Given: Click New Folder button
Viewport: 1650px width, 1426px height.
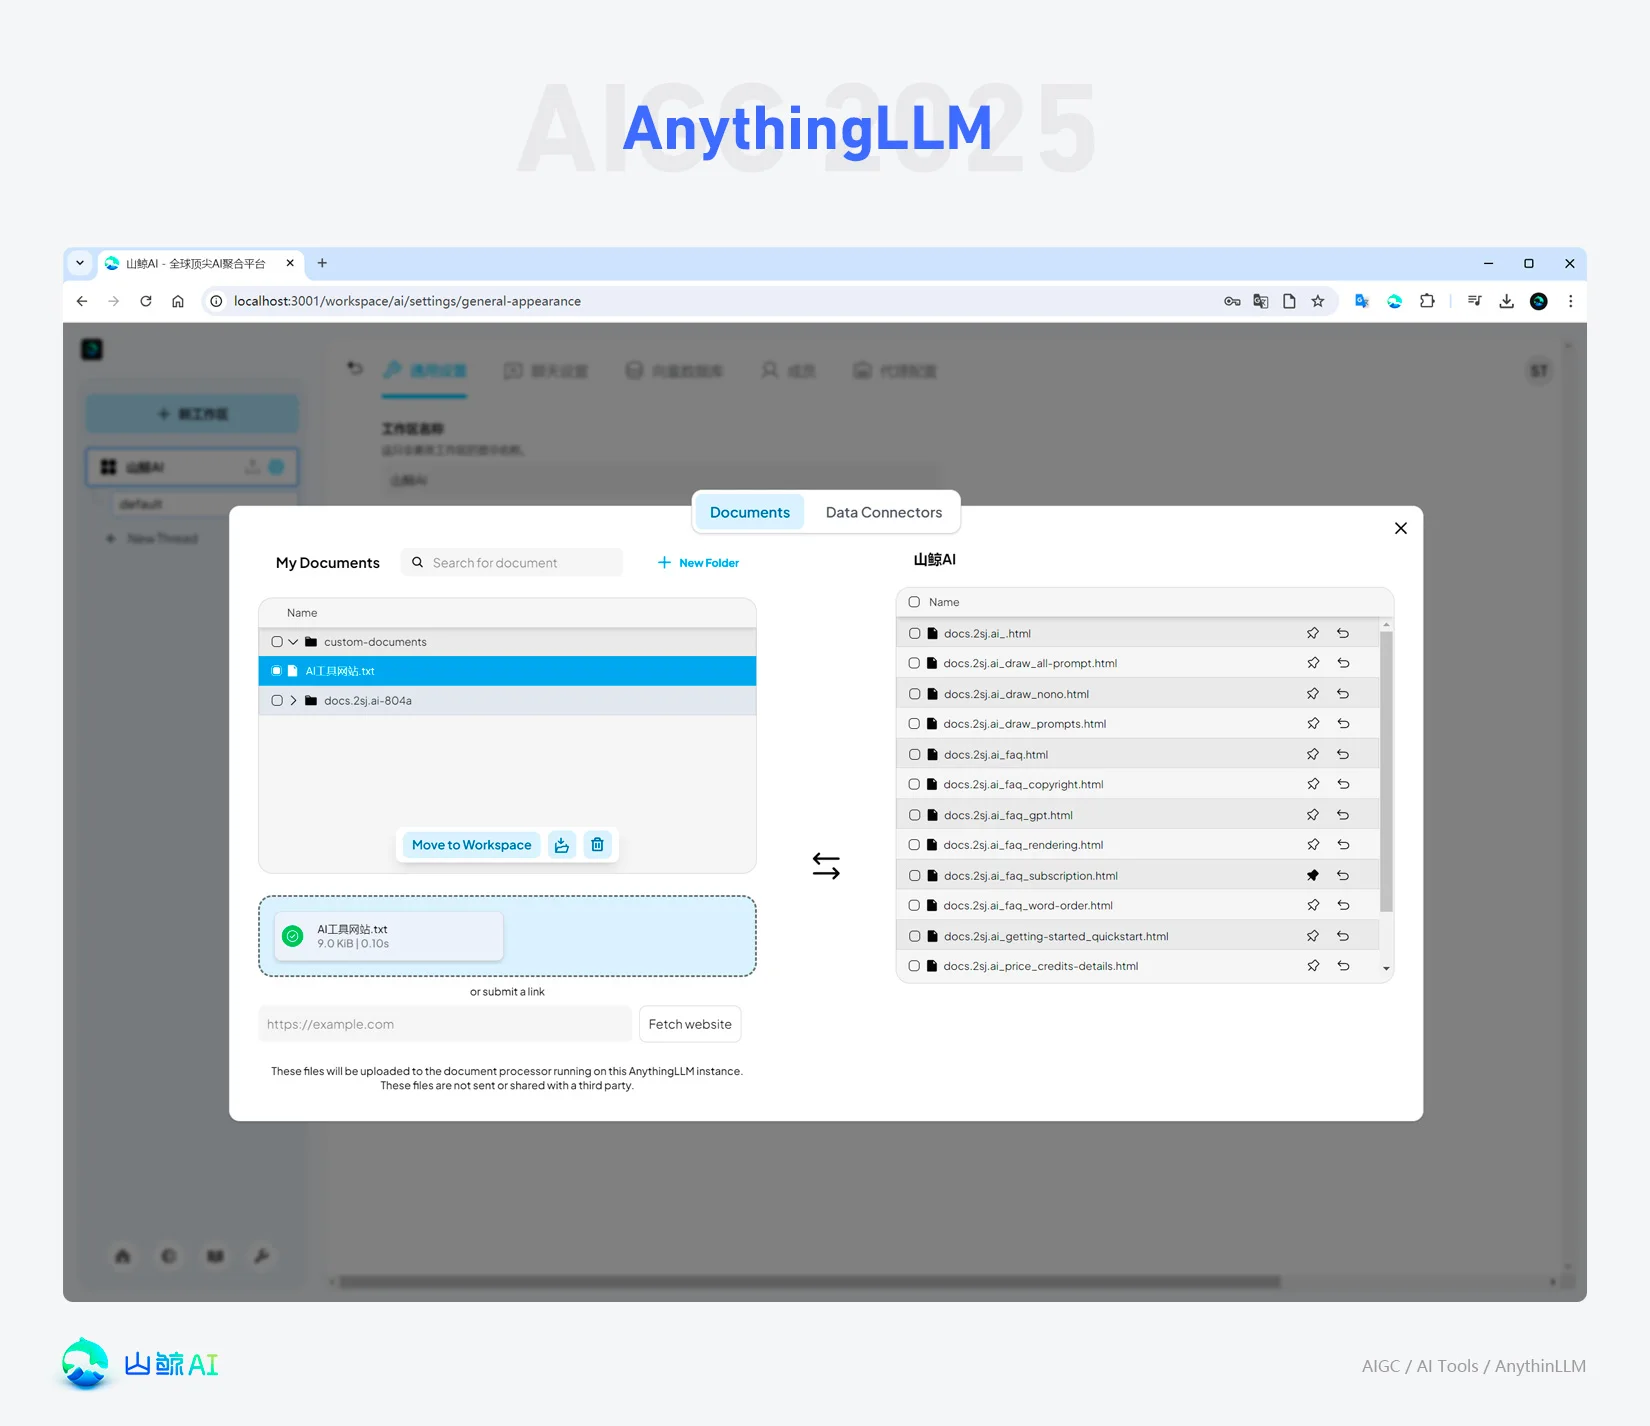Looking at the screenshot, I should pos(698,563).
